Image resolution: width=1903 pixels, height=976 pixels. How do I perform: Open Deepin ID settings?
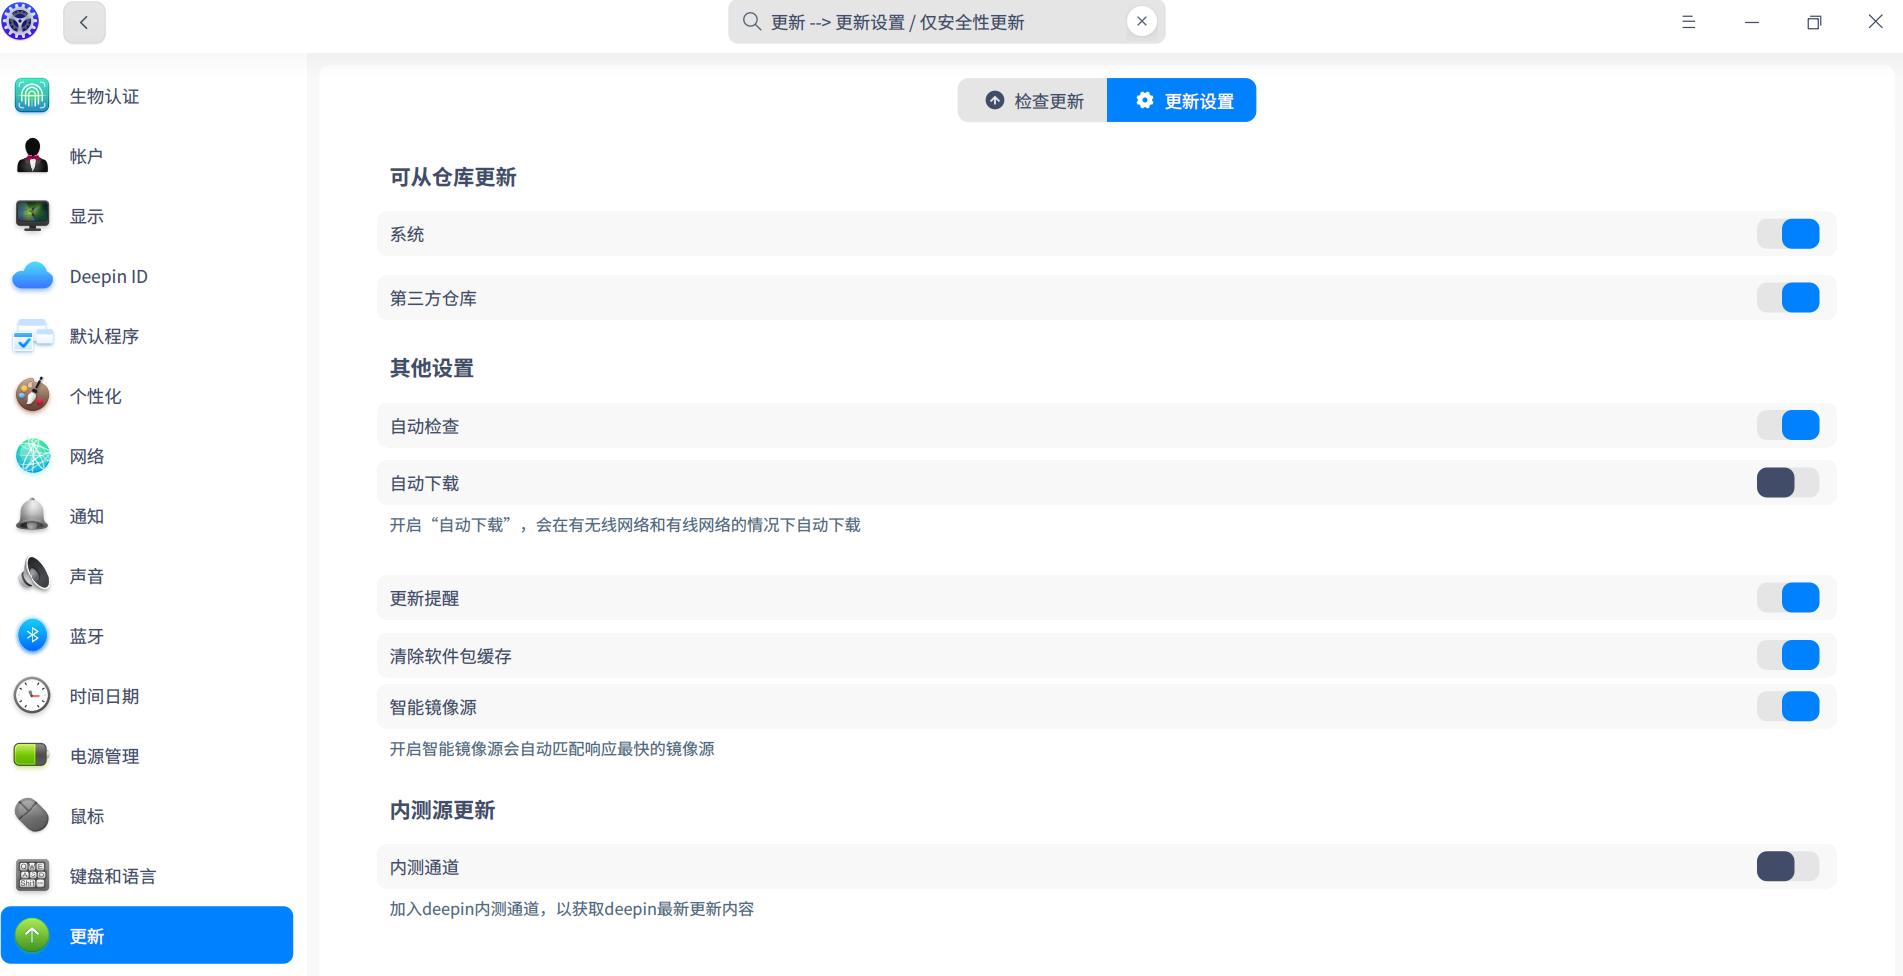[x=108, y=276]
